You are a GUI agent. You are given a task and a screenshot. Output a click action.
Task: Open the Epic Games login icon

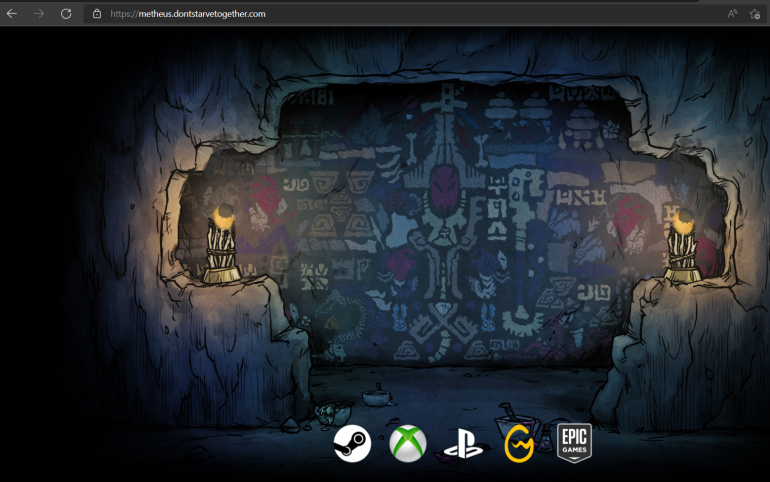click(574, 443)
